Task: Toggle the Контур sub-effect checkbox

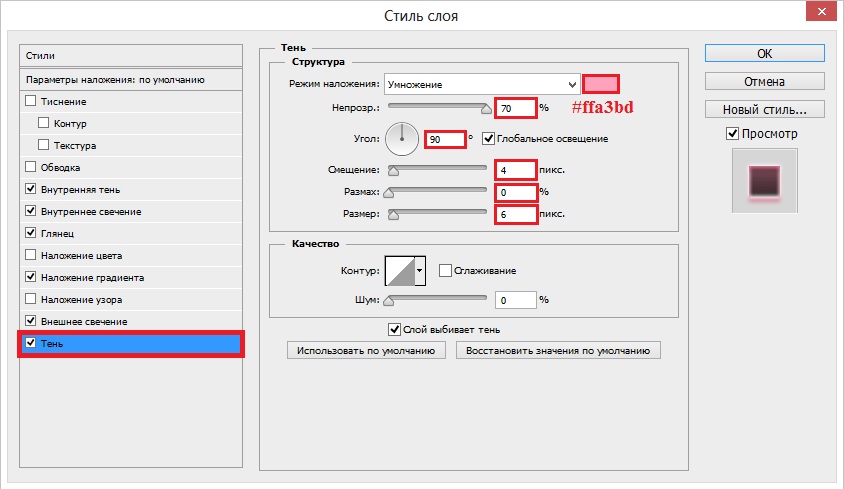Action: click(x=44, y=123)
